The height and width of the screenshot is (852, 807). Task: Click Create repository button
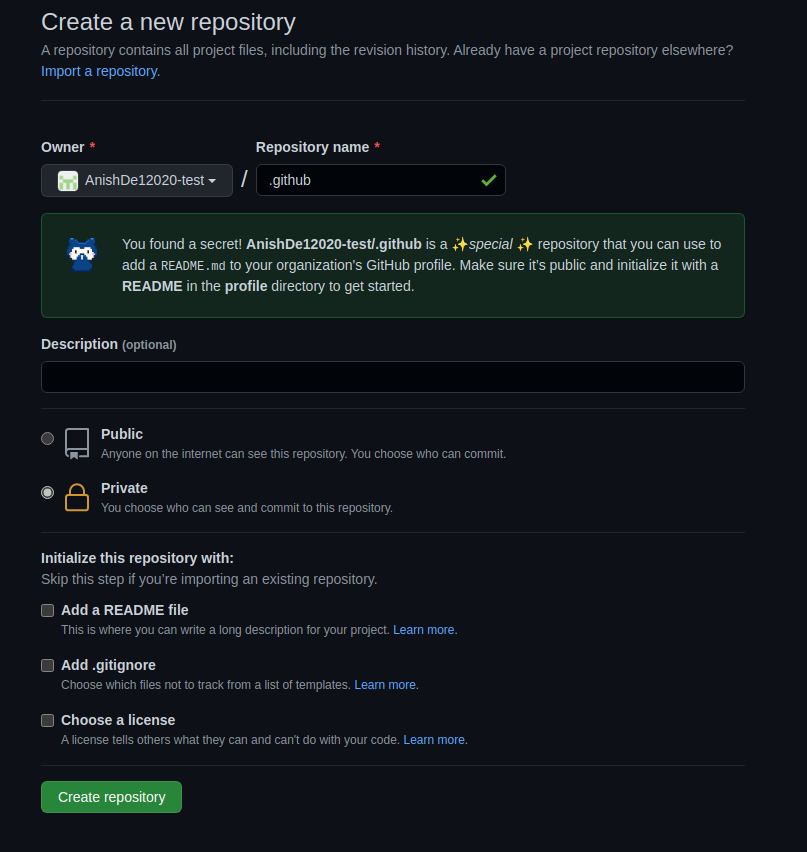[x=111, y=797]
